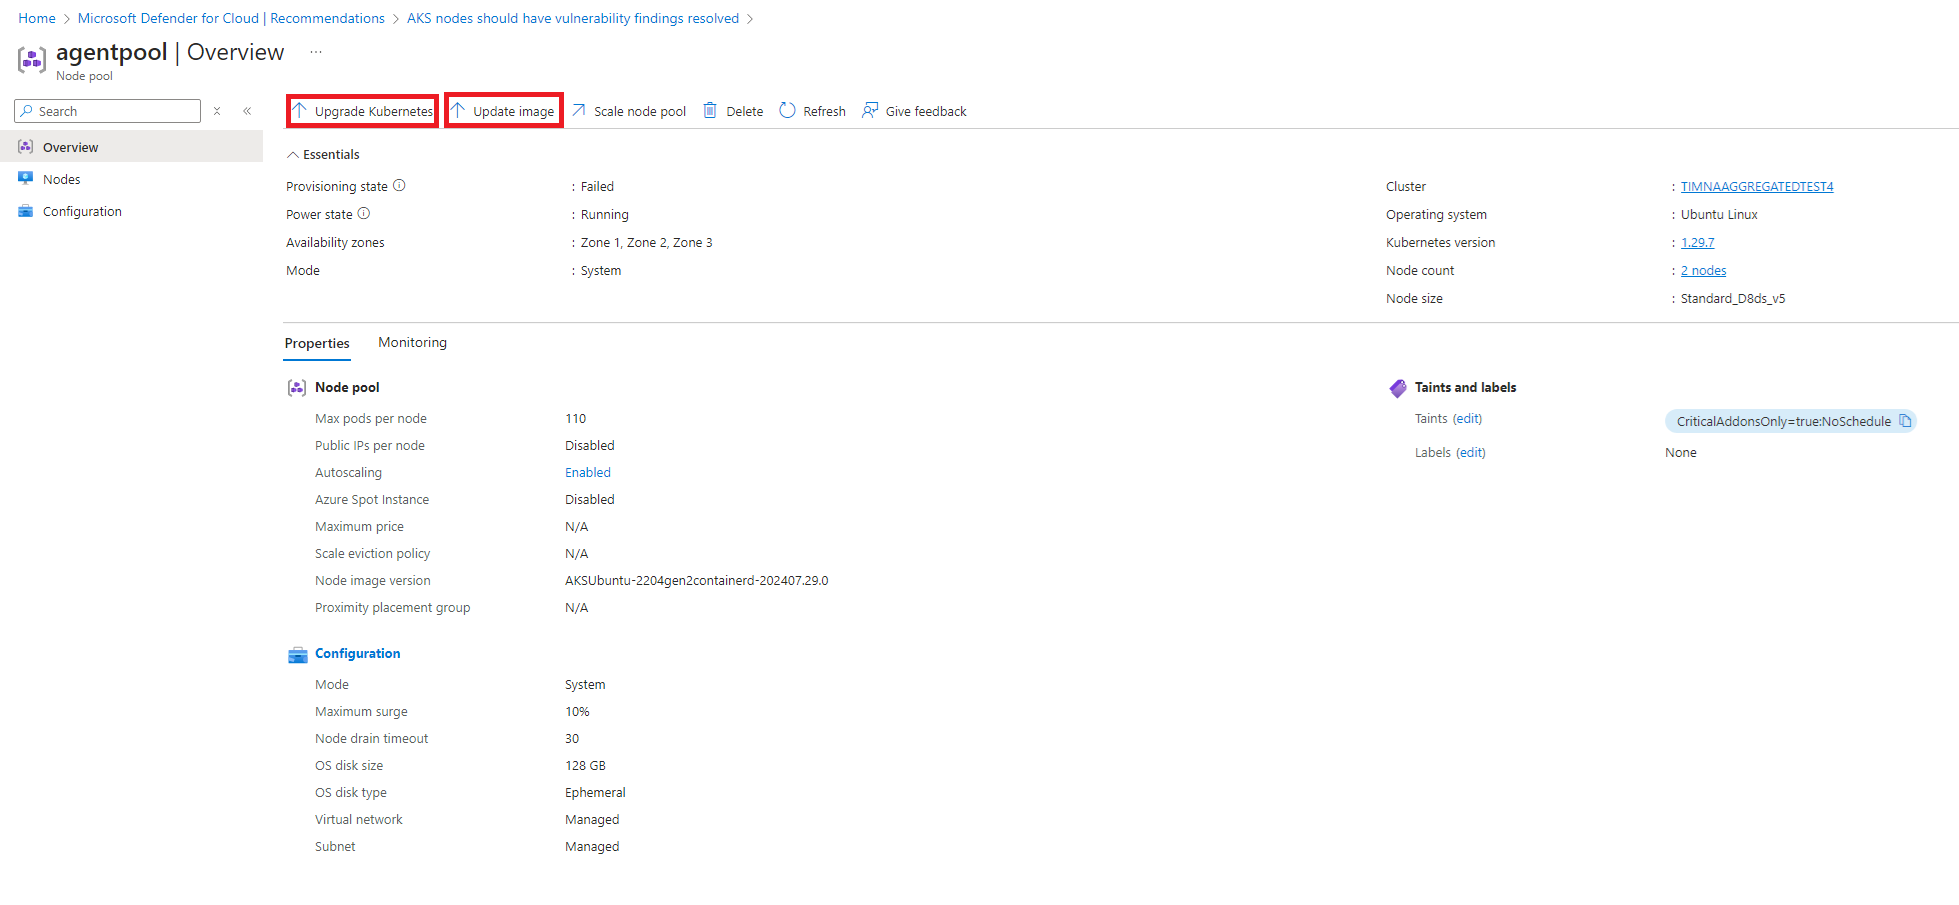
Task: Open the Configuration sidebar item
Action: click(131, 211)
